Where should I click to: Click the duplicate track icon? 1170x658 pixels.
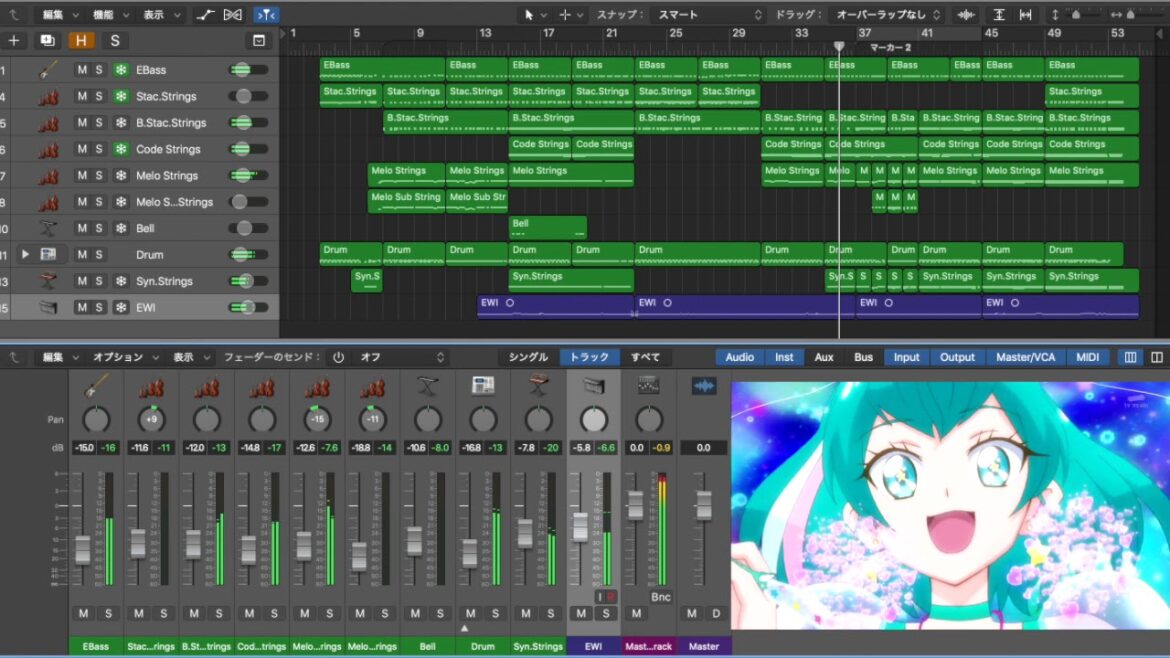(x=47, y=41)
